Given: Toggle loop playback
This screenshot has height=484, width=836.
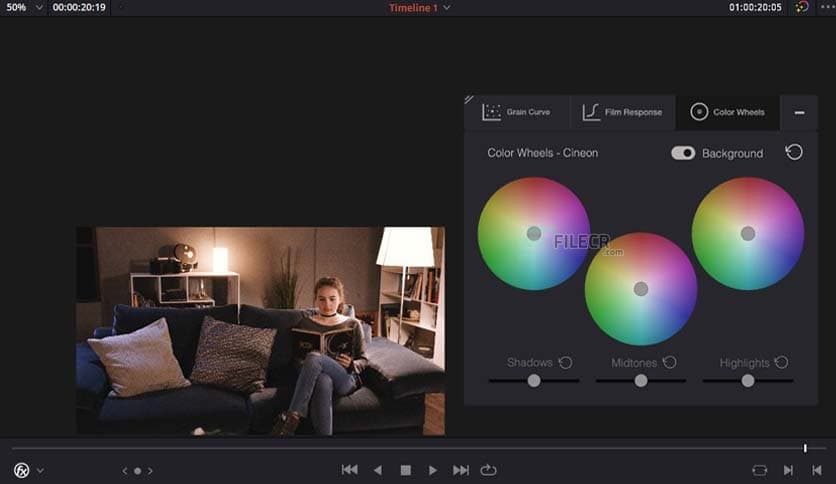Looking at the screenshot, I should [488, 470].
